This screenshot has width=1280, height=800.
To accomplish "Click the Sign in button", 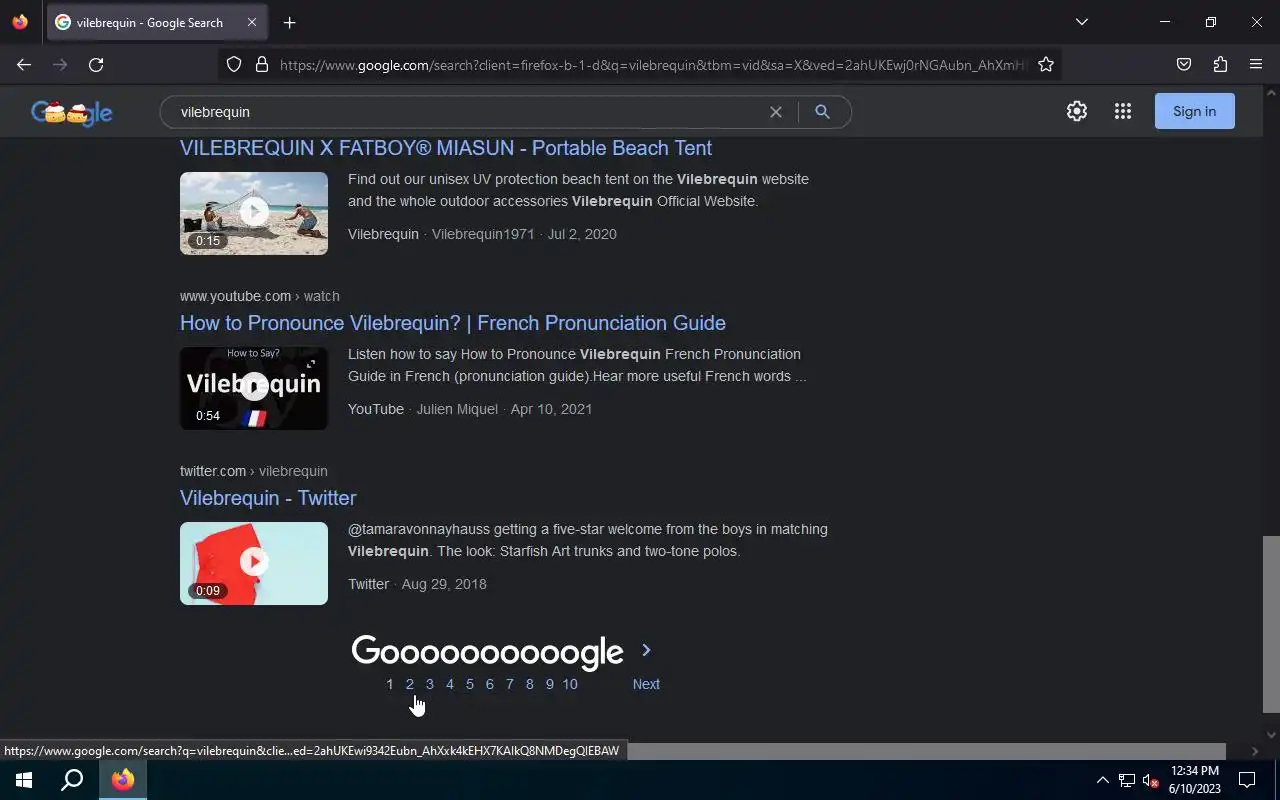I will coord(1195,111).
